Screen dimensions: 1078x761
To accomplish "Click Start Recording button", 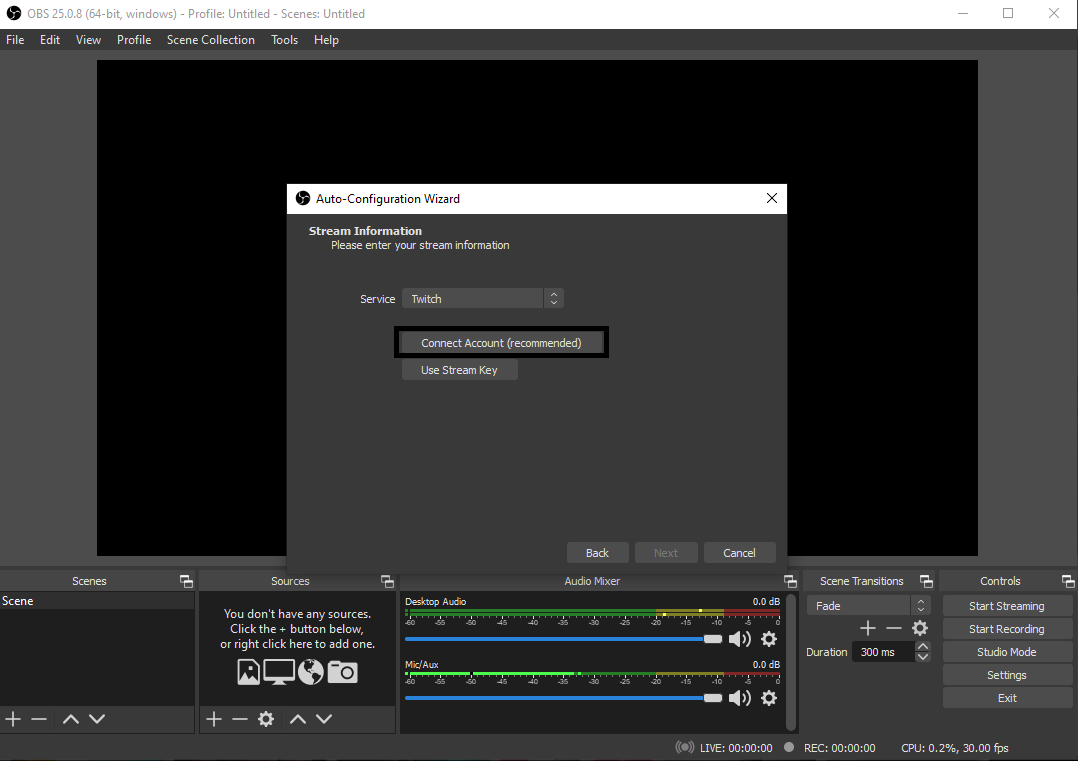I will click(1006, 629).
